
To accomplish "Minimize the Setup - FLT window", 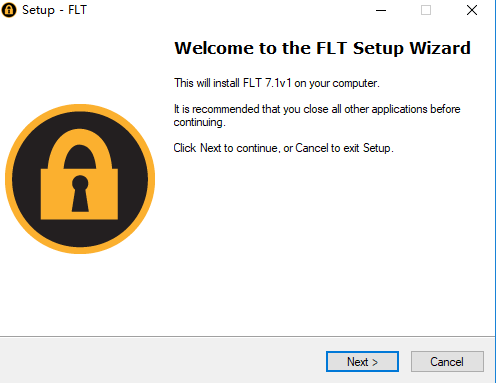I will (381, 10).
